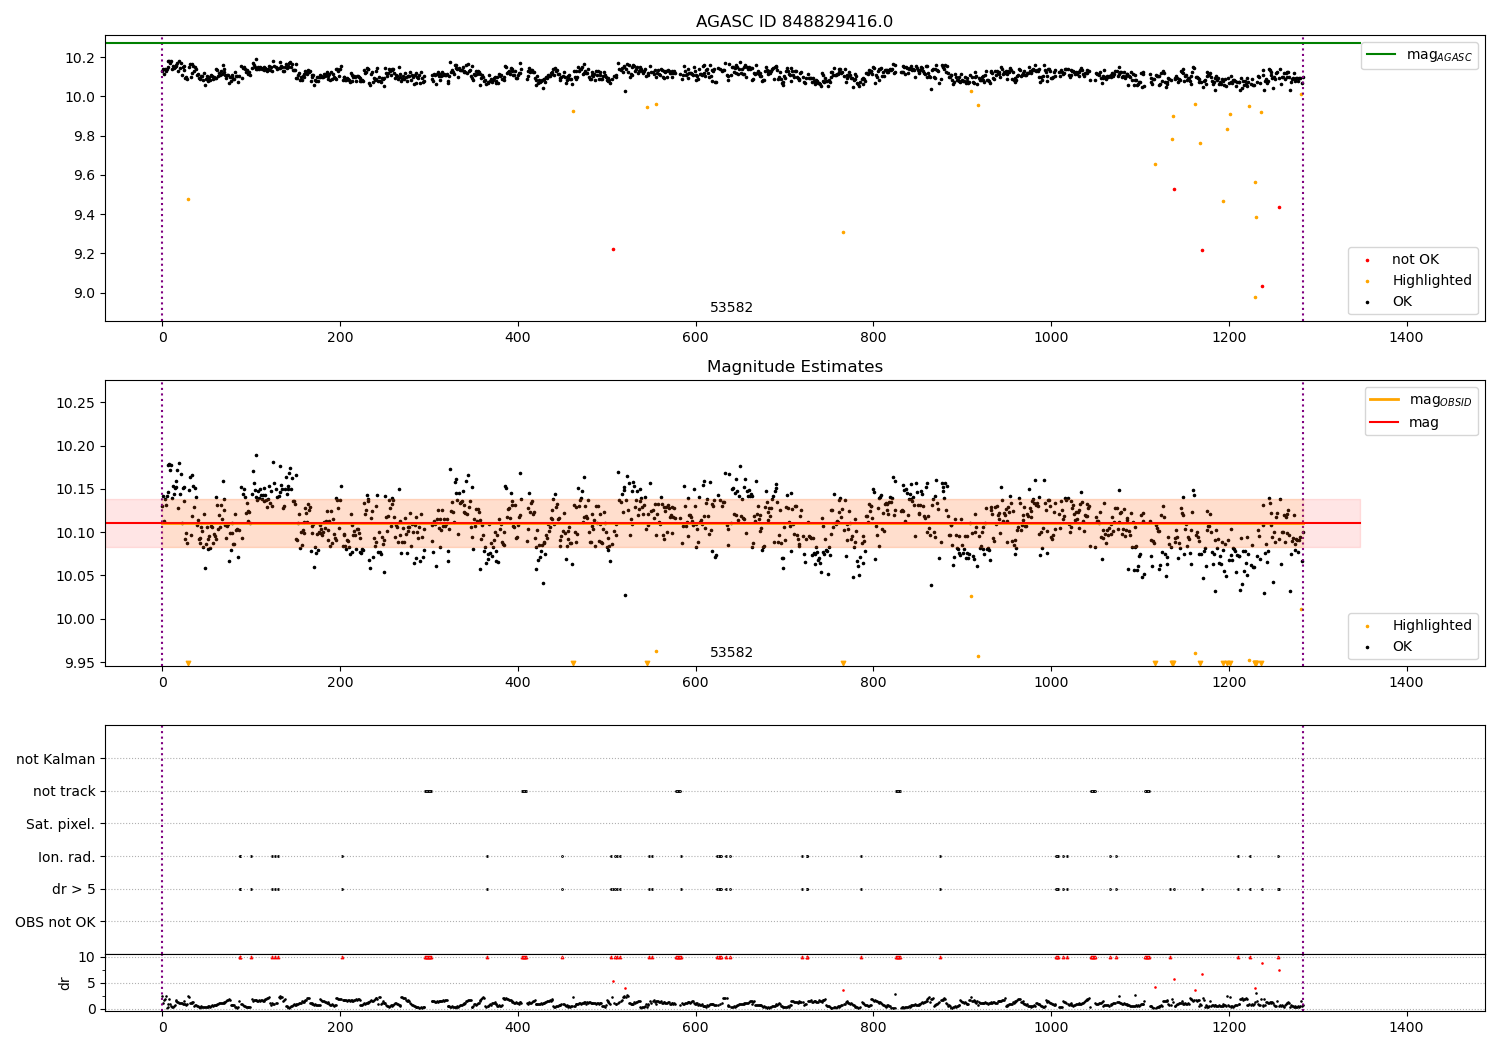1500x1050 pixels.
Task: Click the 600 x-axis tick in bottom plot
Action: pyautogui.click(x=695, y=1027)
